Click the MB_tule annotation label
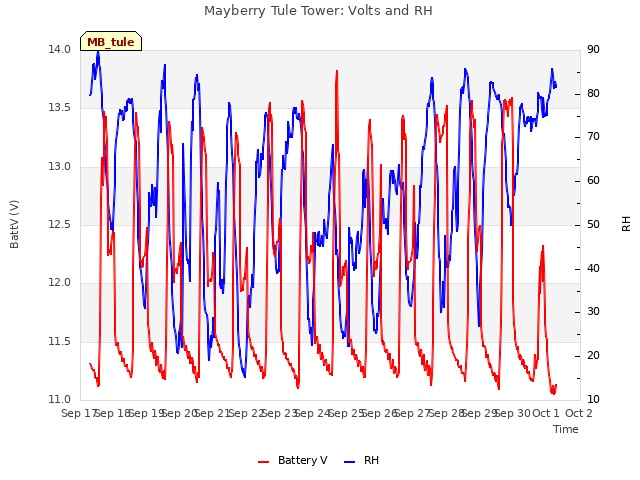This screenshot has width=640, height=480. (111, 41)
